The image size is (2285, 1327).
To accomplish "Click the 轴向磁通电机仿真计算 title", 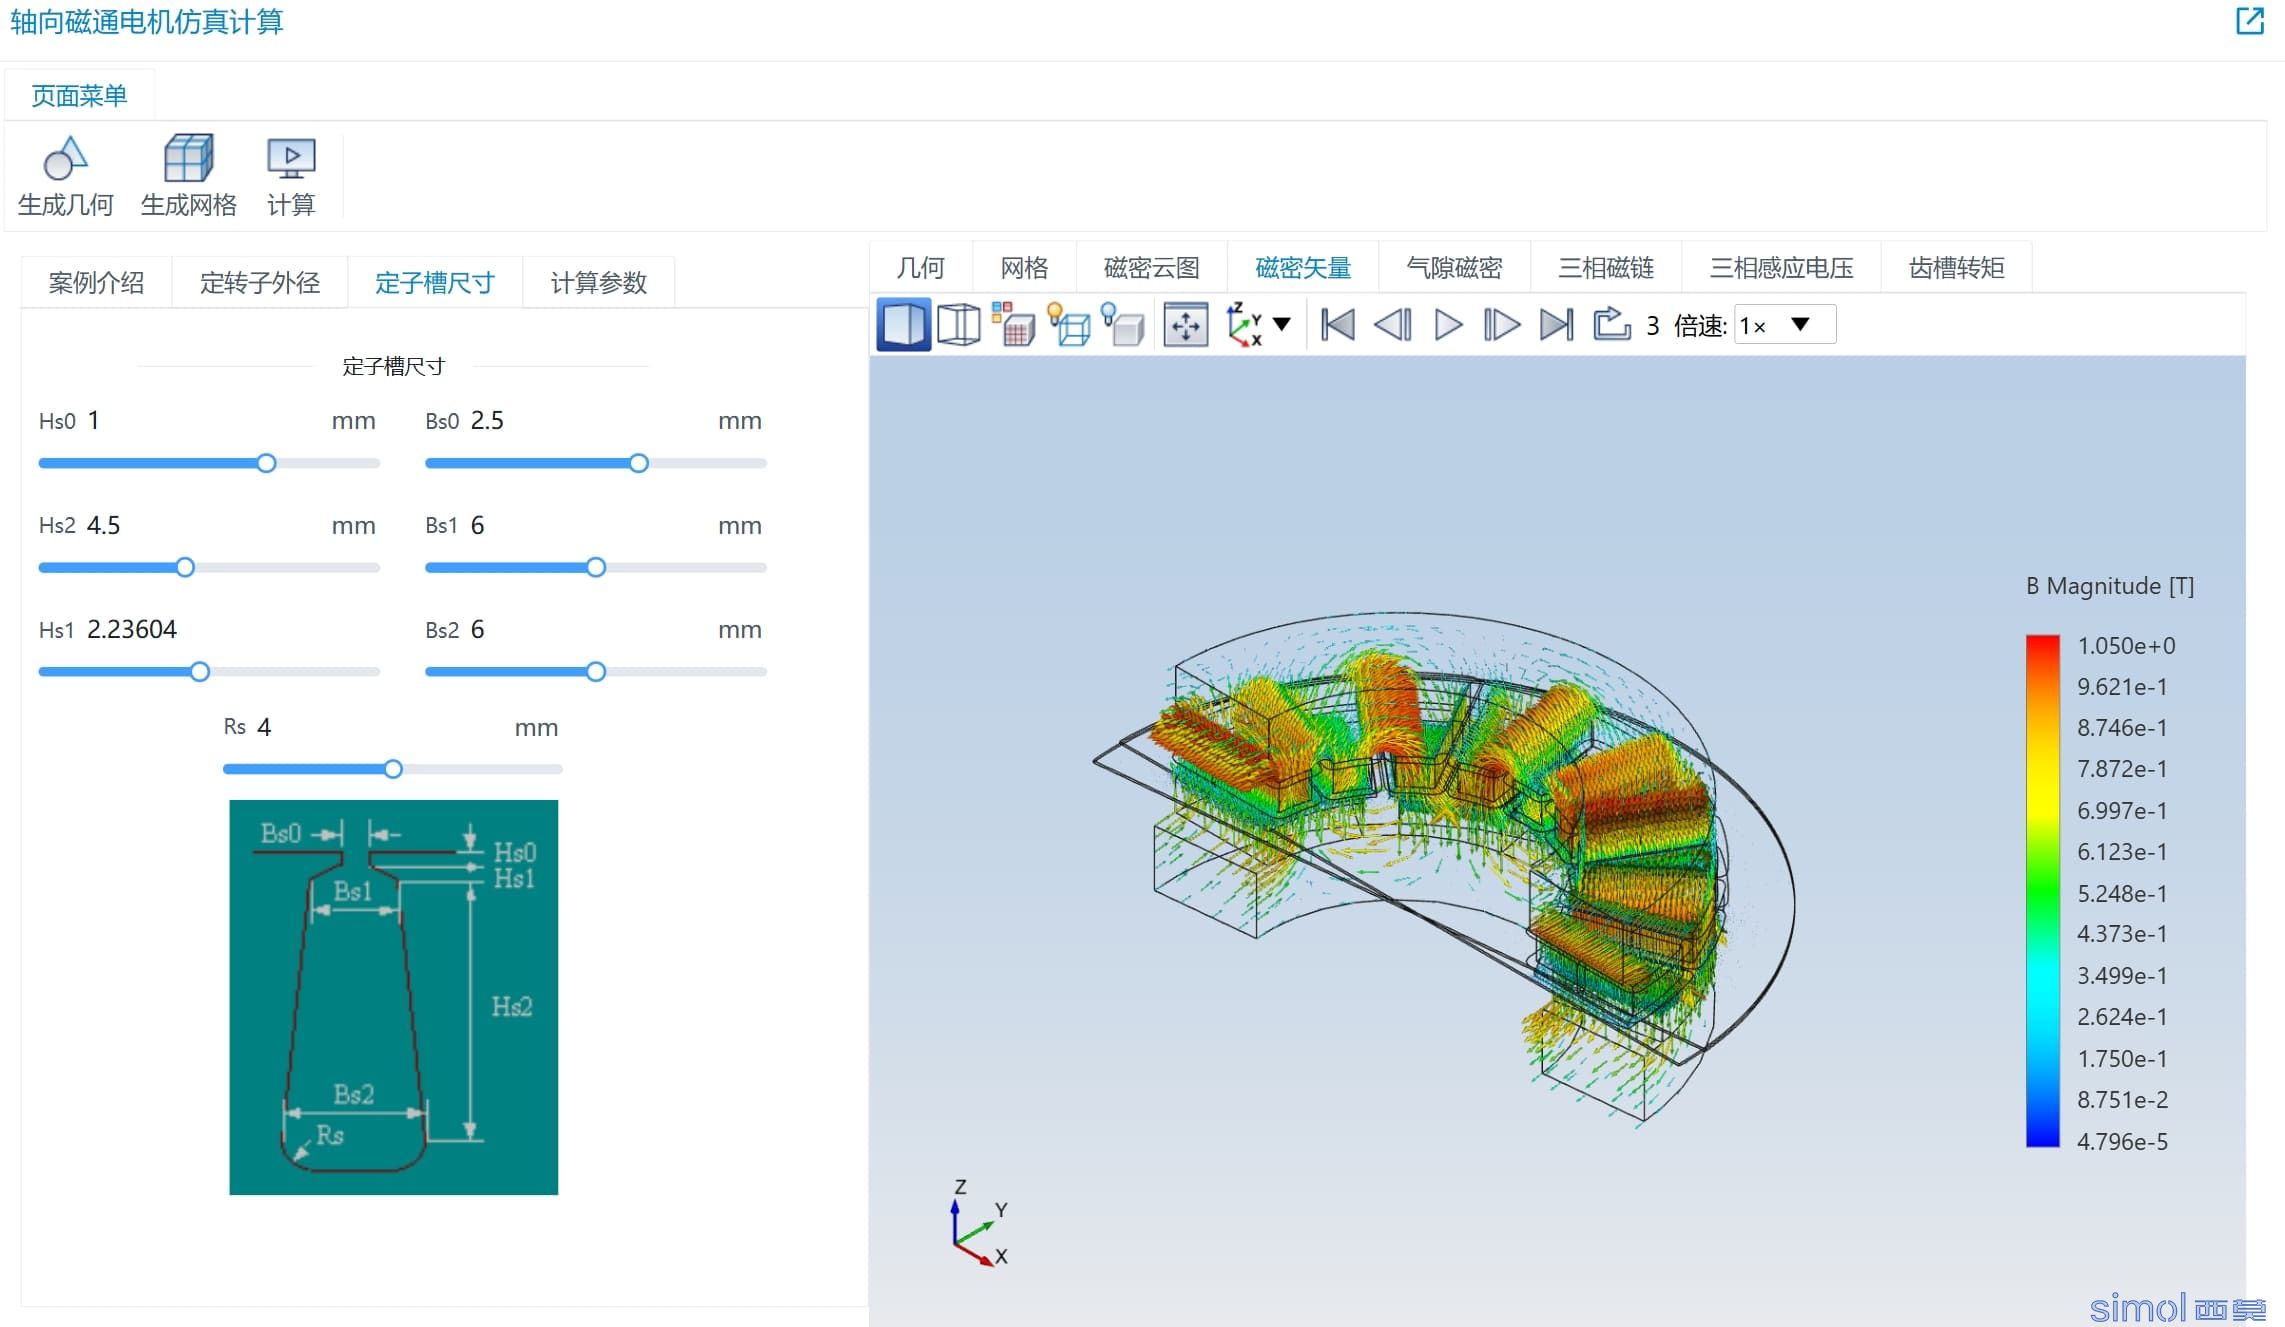I will [147, 21].
